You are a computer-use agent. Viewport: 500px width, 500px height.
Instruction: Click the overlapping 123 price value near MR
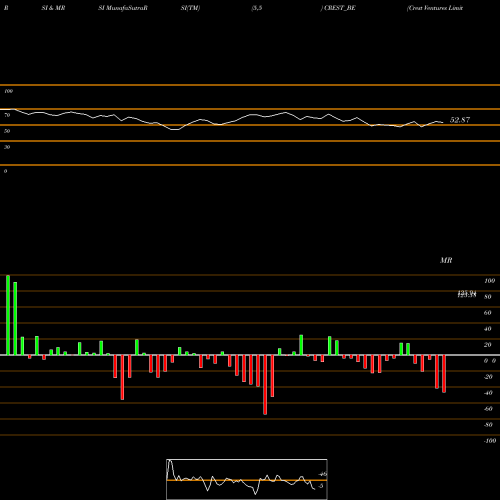click(x=467, y=294)
